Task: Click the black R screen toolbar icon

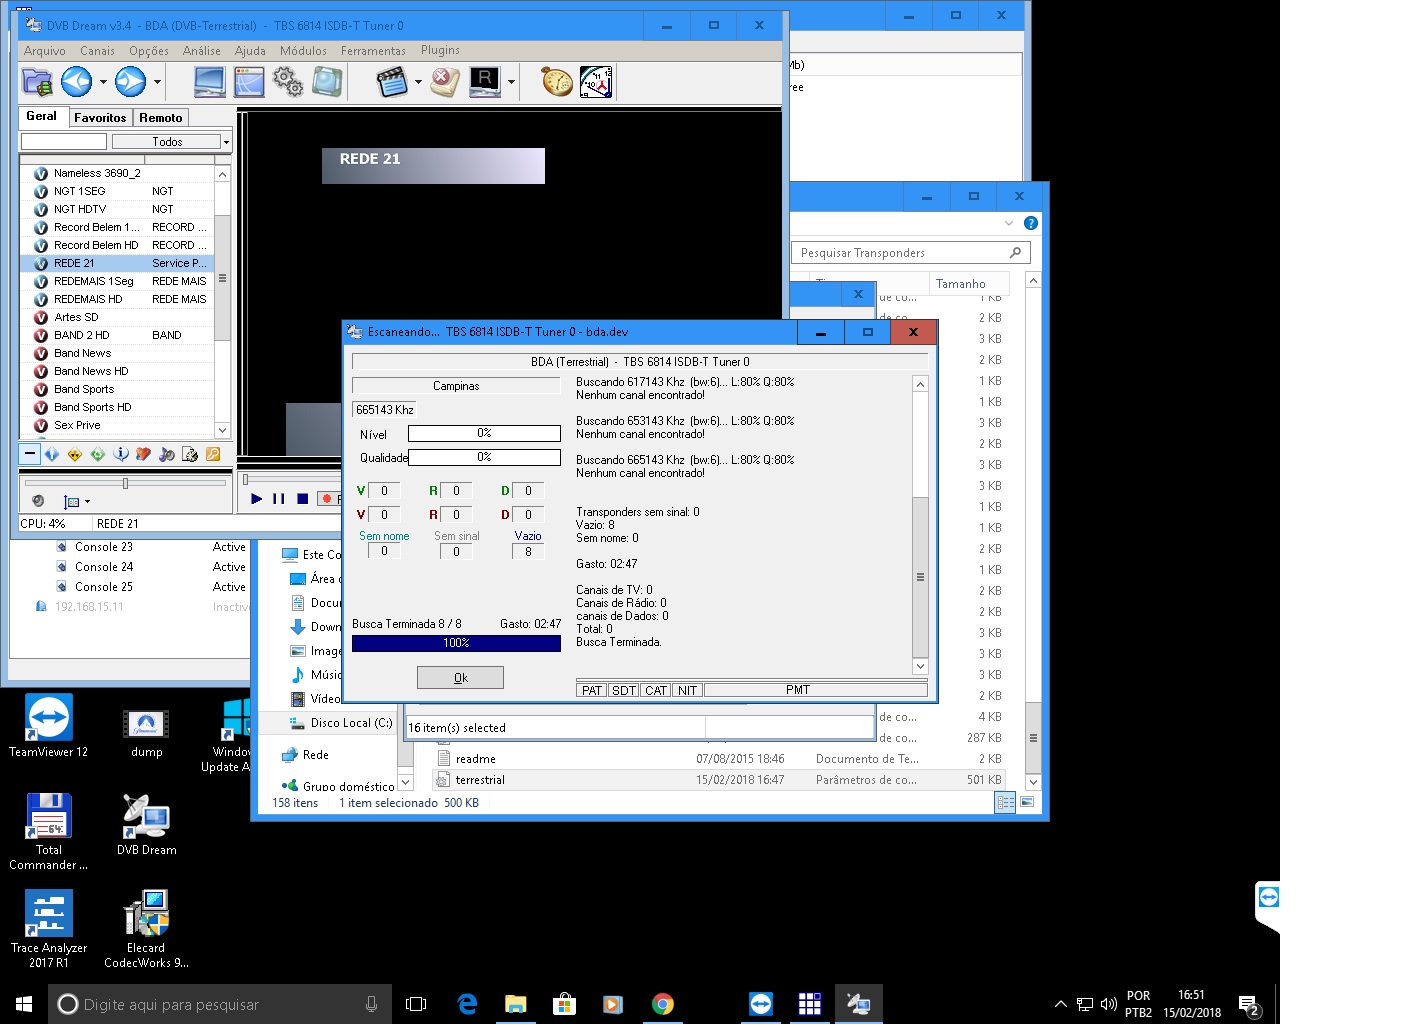Action: point(484,81)
